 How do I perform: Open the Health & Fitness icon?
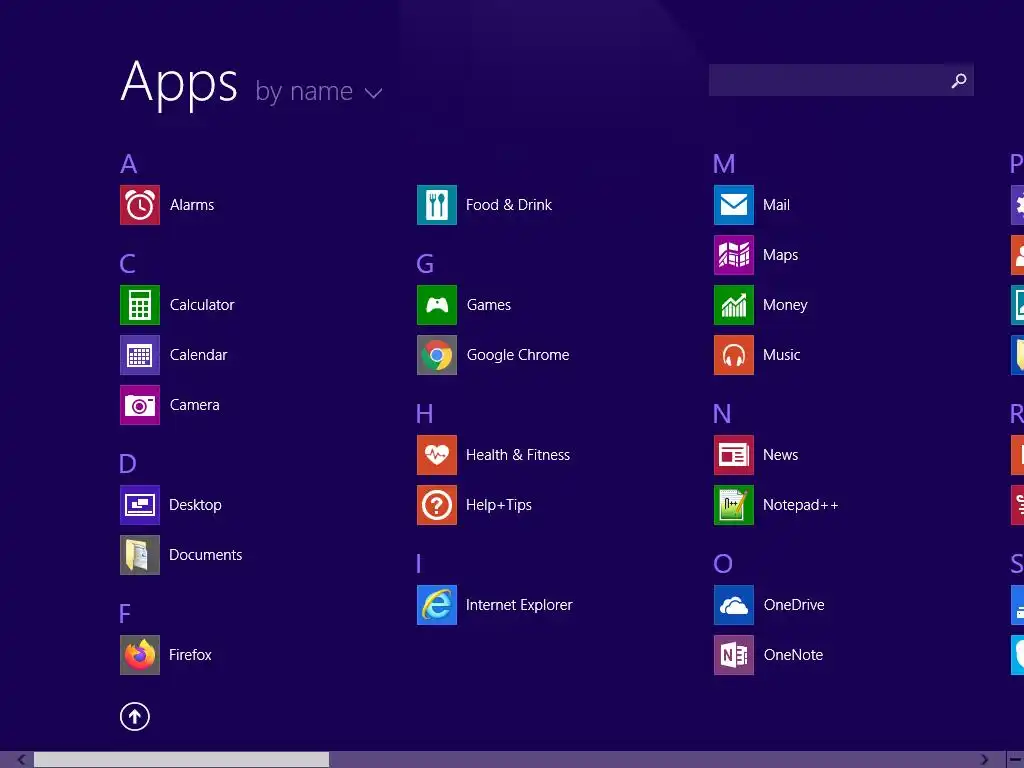[437, 455]
